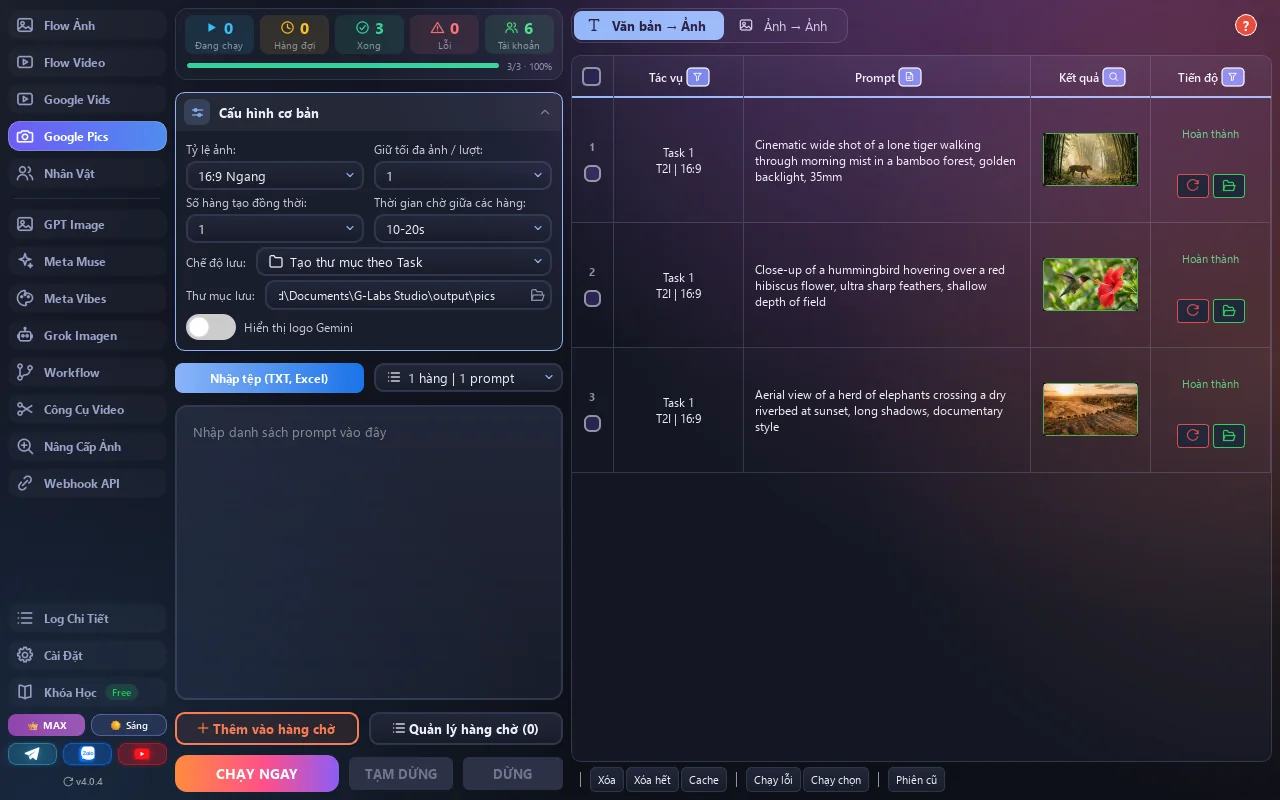This screenshot has width=1280, height=800.
Task: Open Flow Video in the sidebar
Action: pos(87,62)
